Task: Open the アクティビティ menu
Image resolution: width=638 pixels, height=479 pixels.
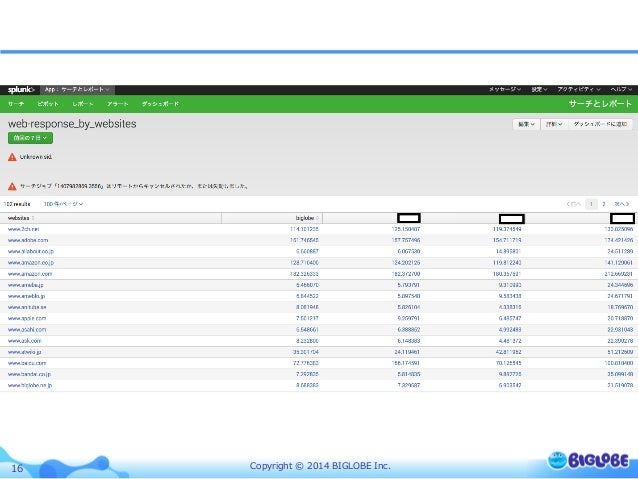Action: [579, 90]
